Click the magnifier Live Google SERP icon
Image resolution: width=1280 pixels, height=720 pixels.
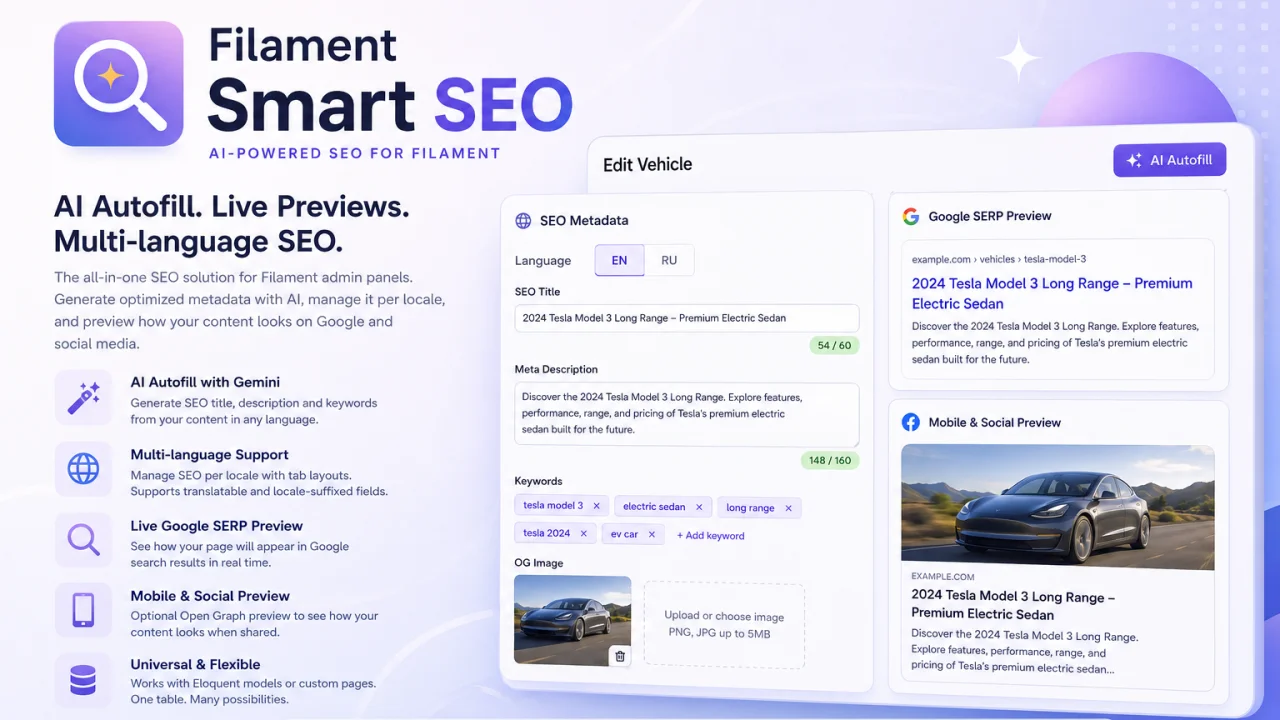(83, 540)
